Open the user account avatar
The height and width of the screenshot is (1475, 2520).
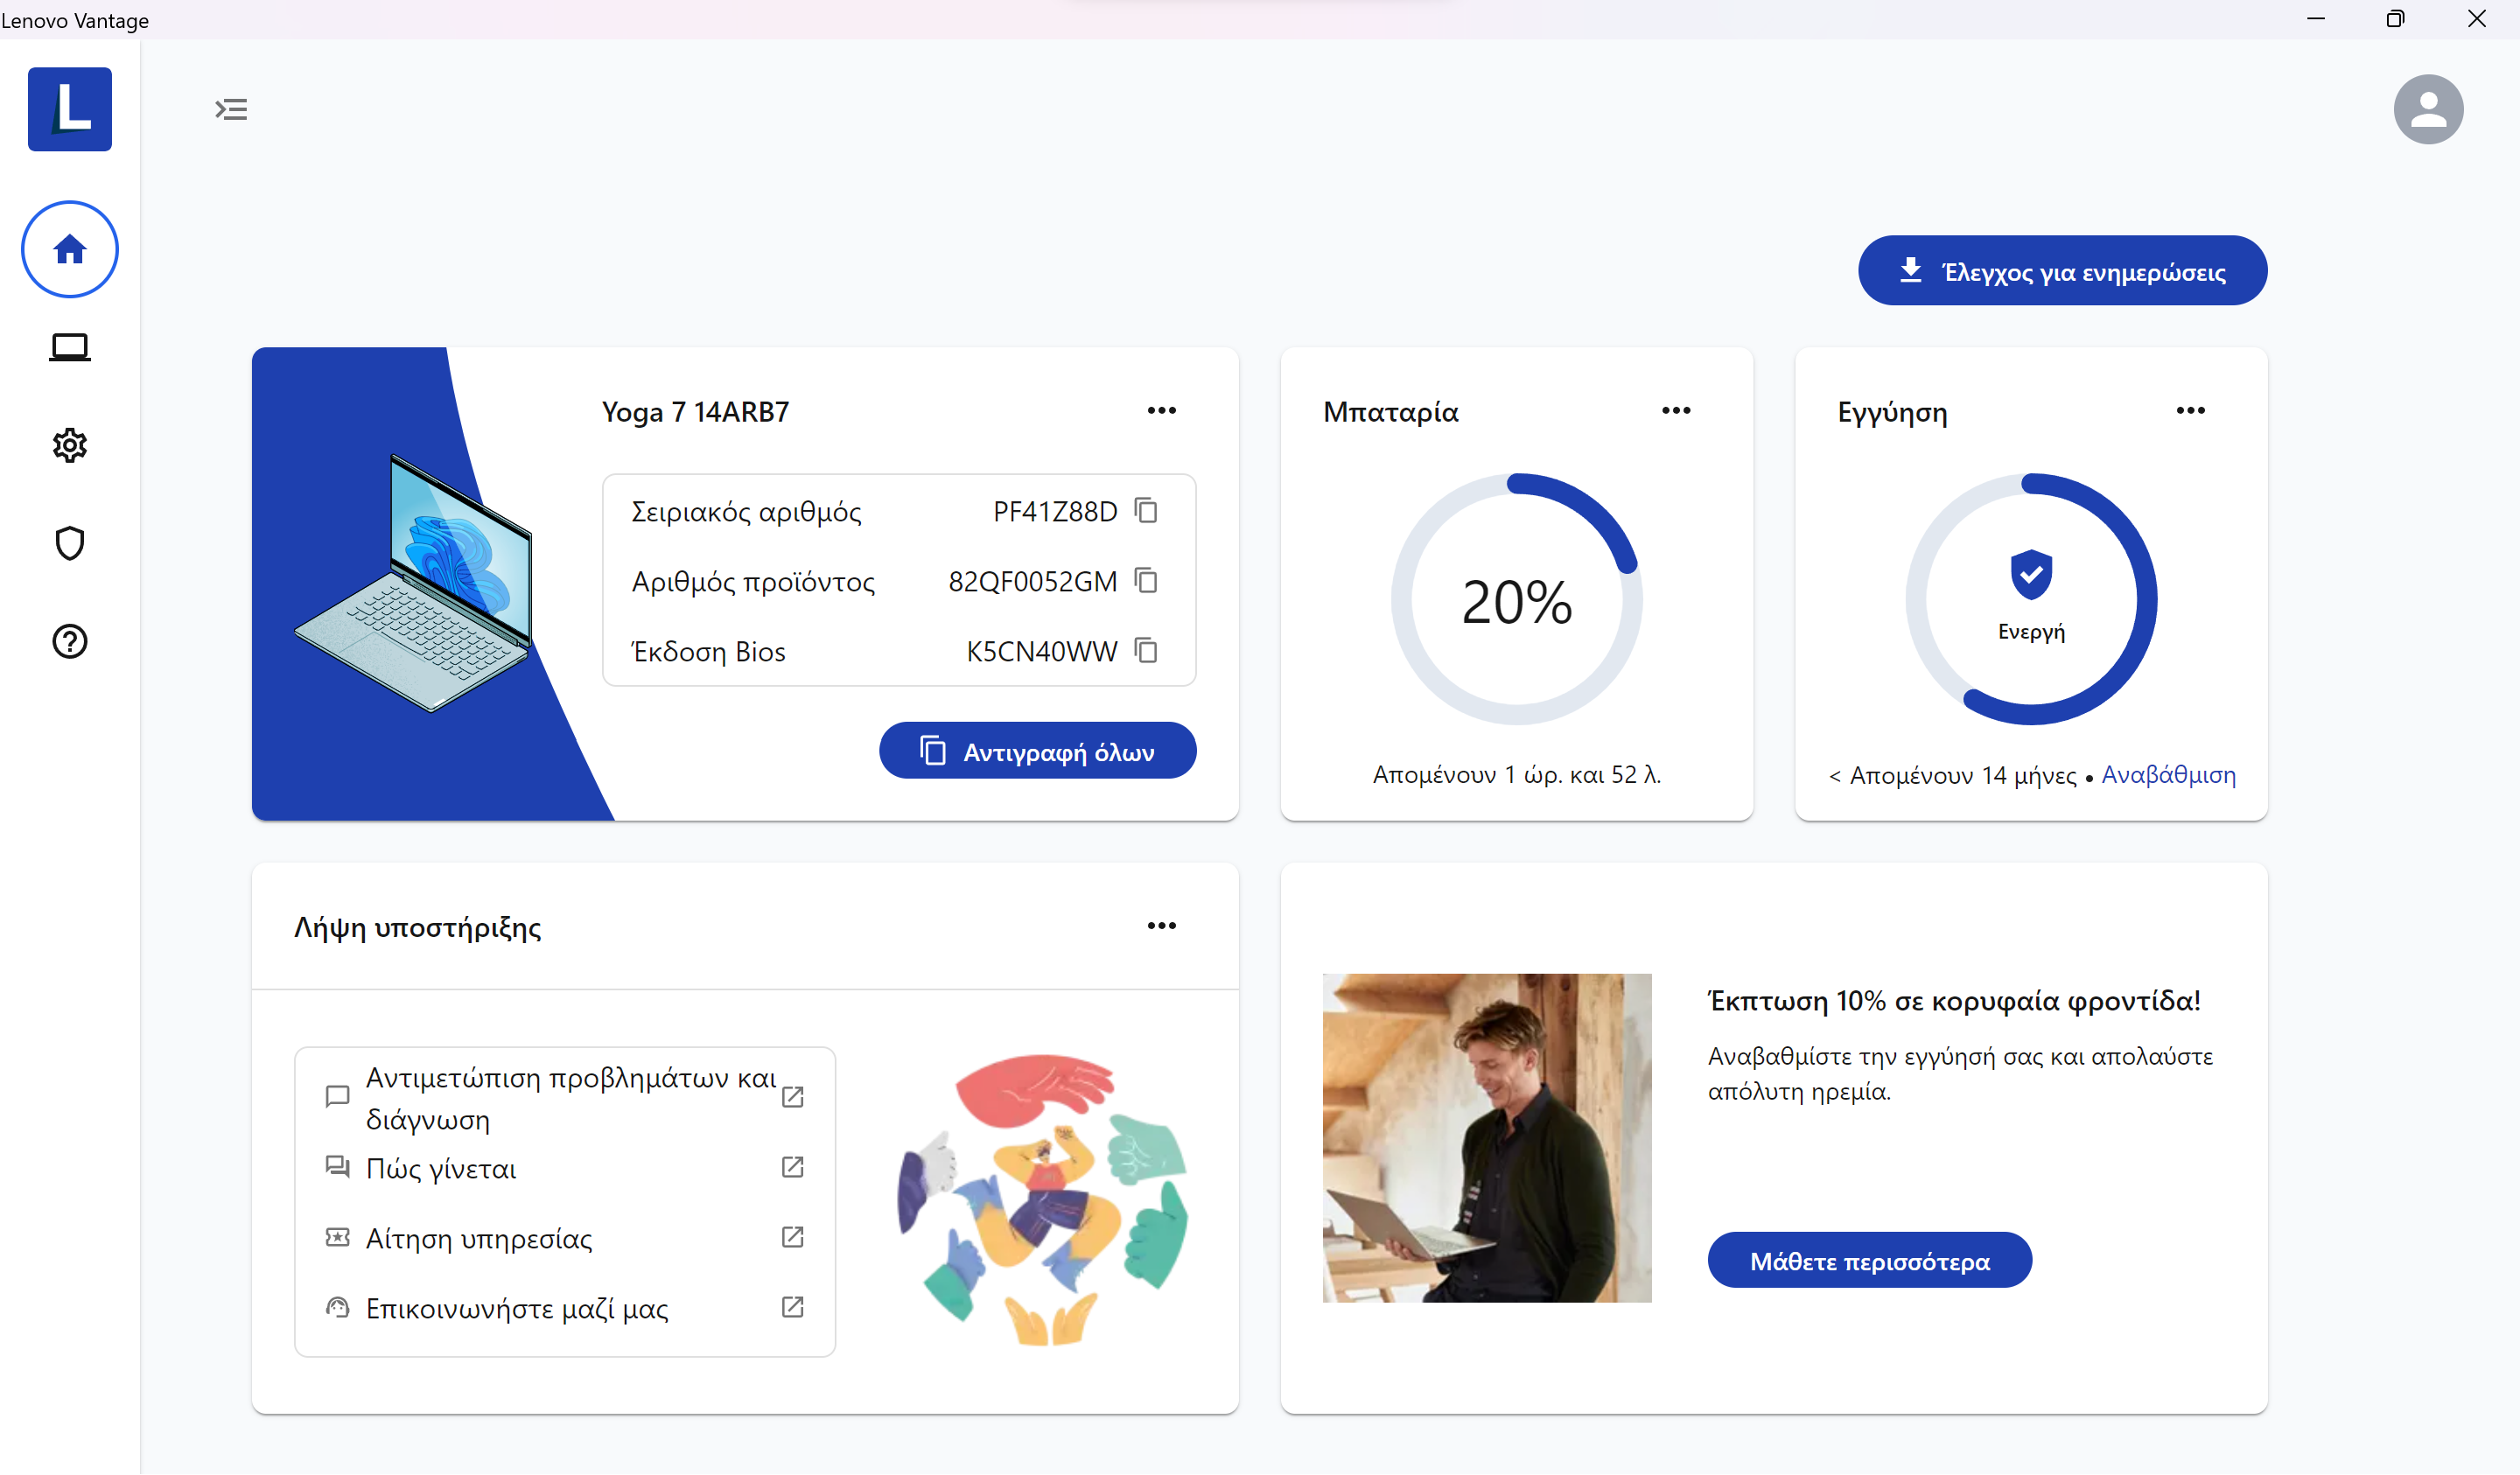coord(2428,109)
